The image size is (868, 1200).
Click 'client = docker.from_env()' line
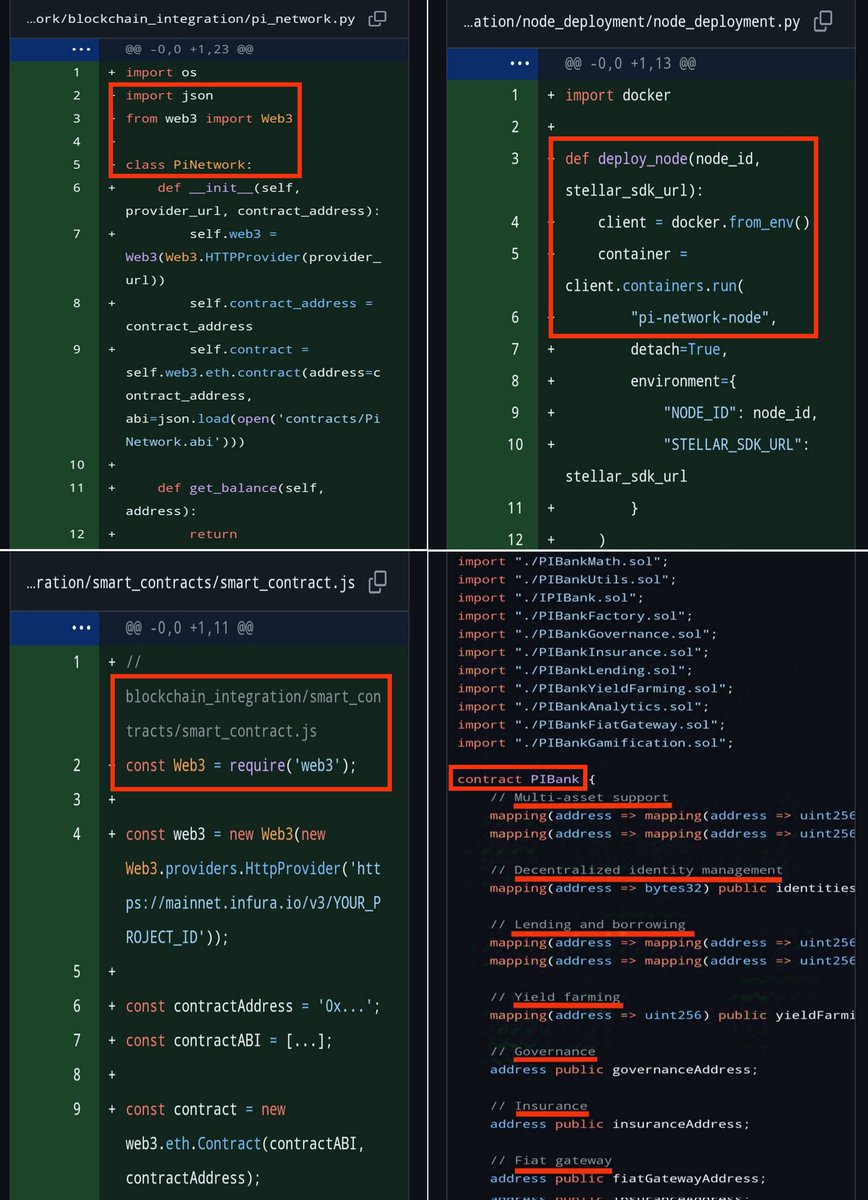tap(704, 222)
